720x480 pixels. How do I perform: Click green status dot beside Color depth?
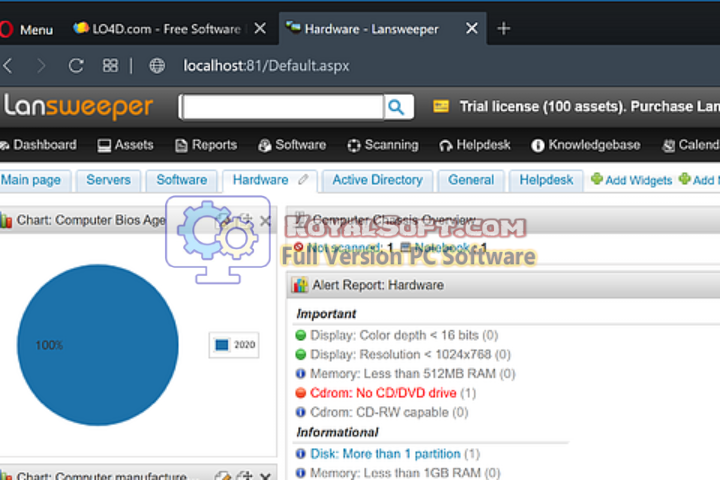coord(301,335)
